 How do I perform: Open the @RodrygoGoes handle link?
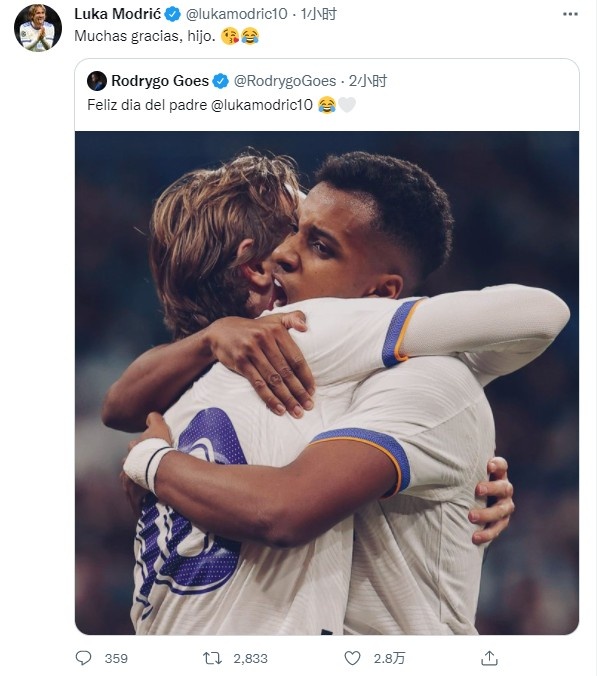click(x=285, y=81)
